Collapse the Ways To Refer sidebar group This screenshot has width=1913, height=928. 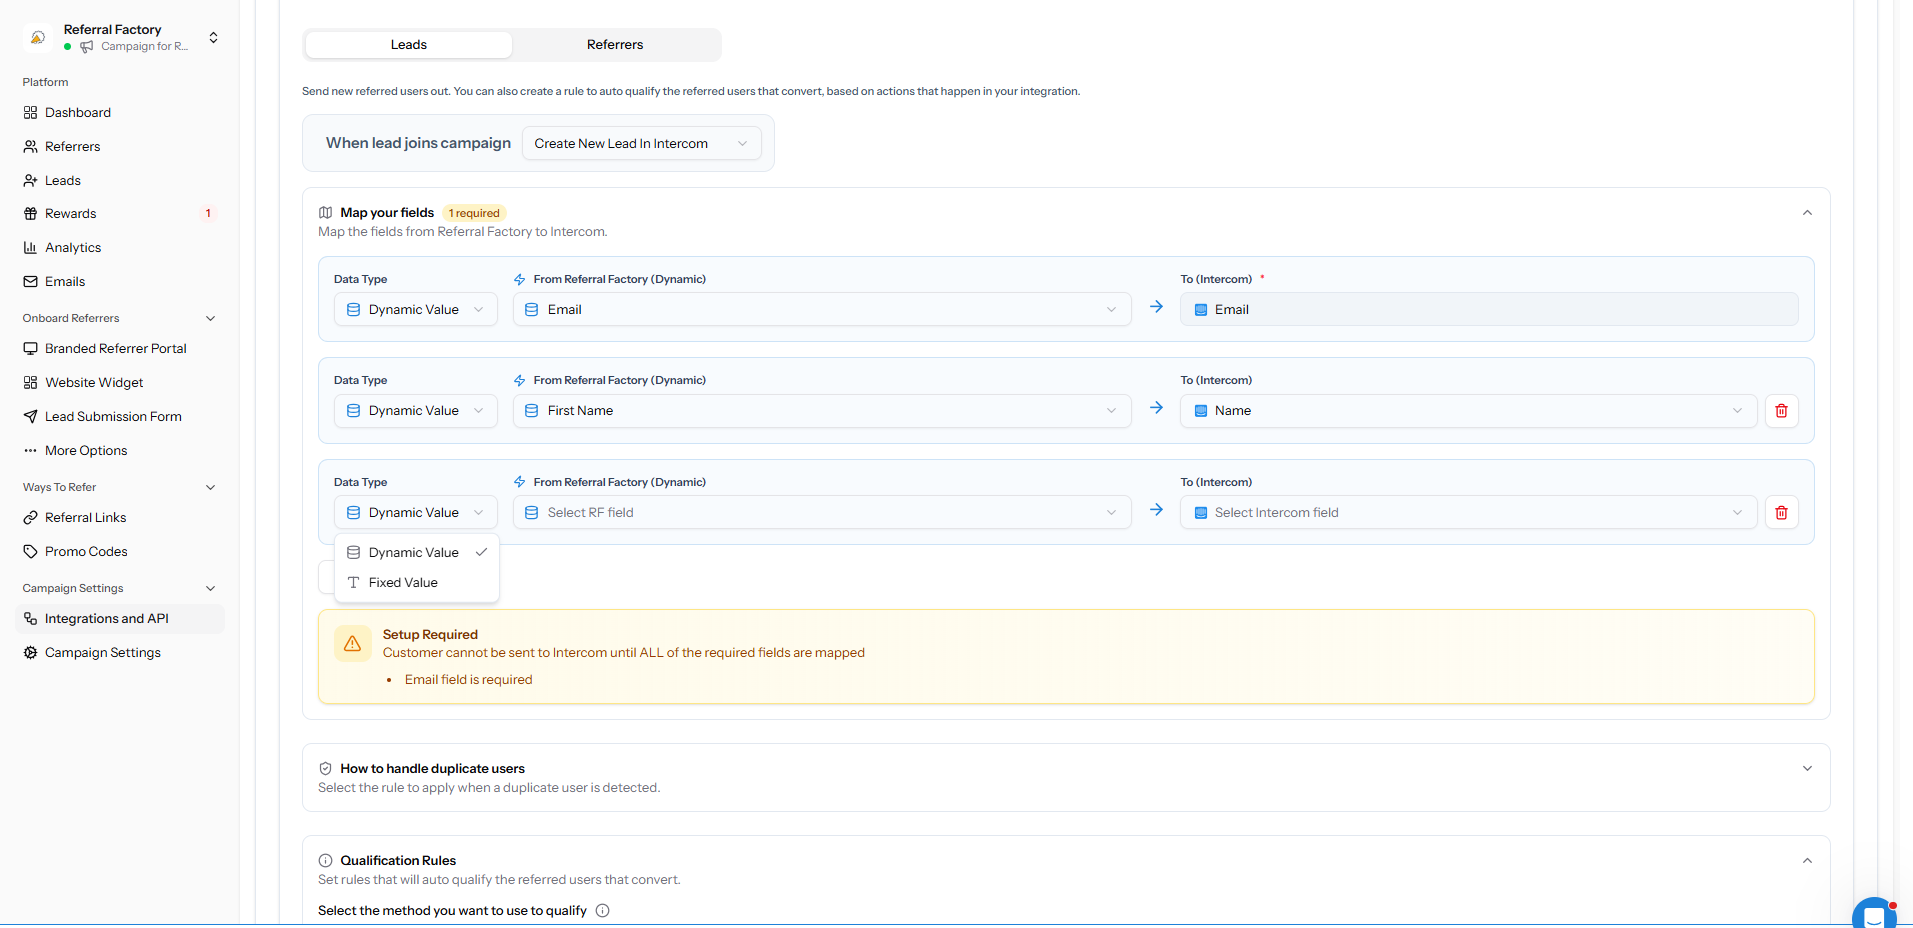click(x=210, y=488)
